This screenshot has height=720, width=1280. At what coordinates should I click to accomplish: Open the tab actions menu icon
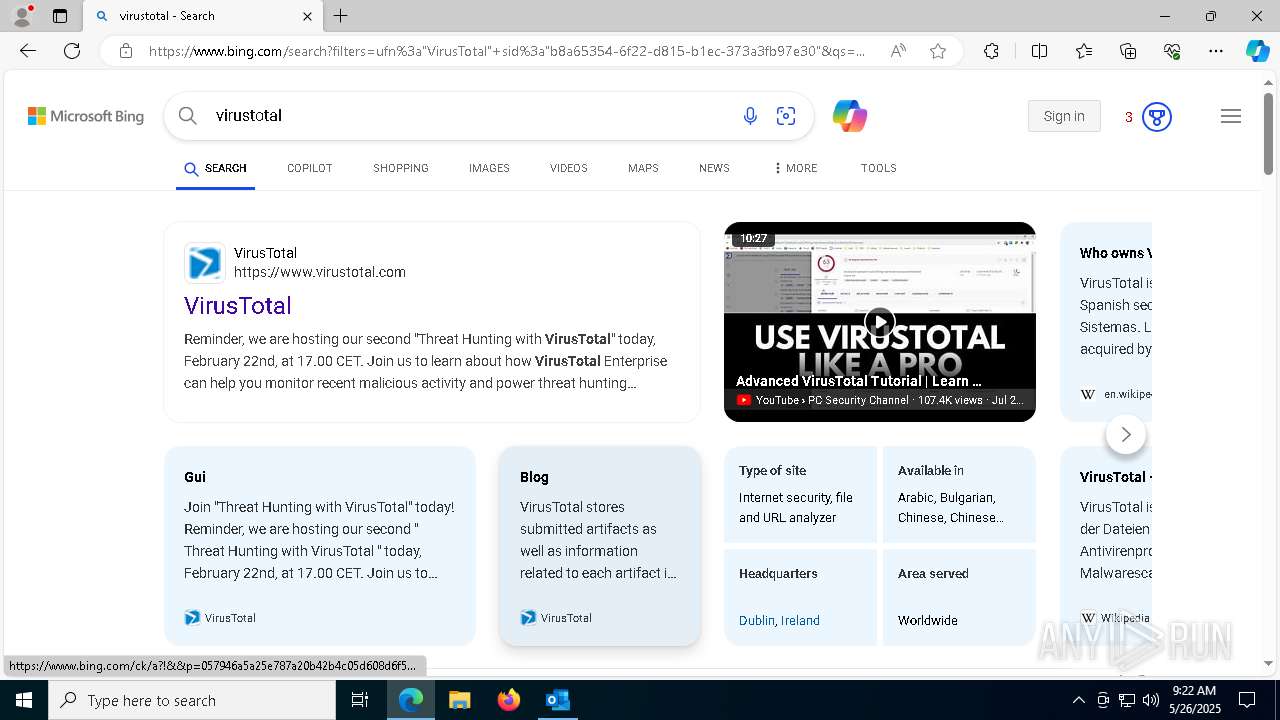[x=60, y=16]
